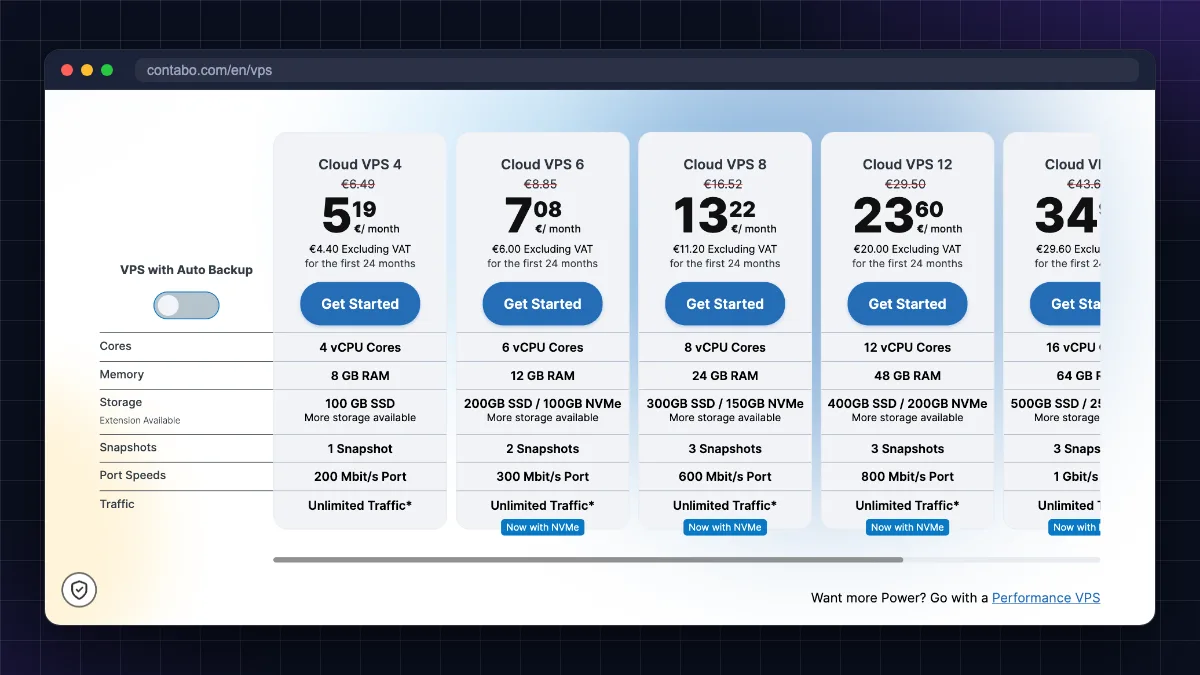Click the Memory row label
The image size is (1200, 675).
click(x=121, y=374)
